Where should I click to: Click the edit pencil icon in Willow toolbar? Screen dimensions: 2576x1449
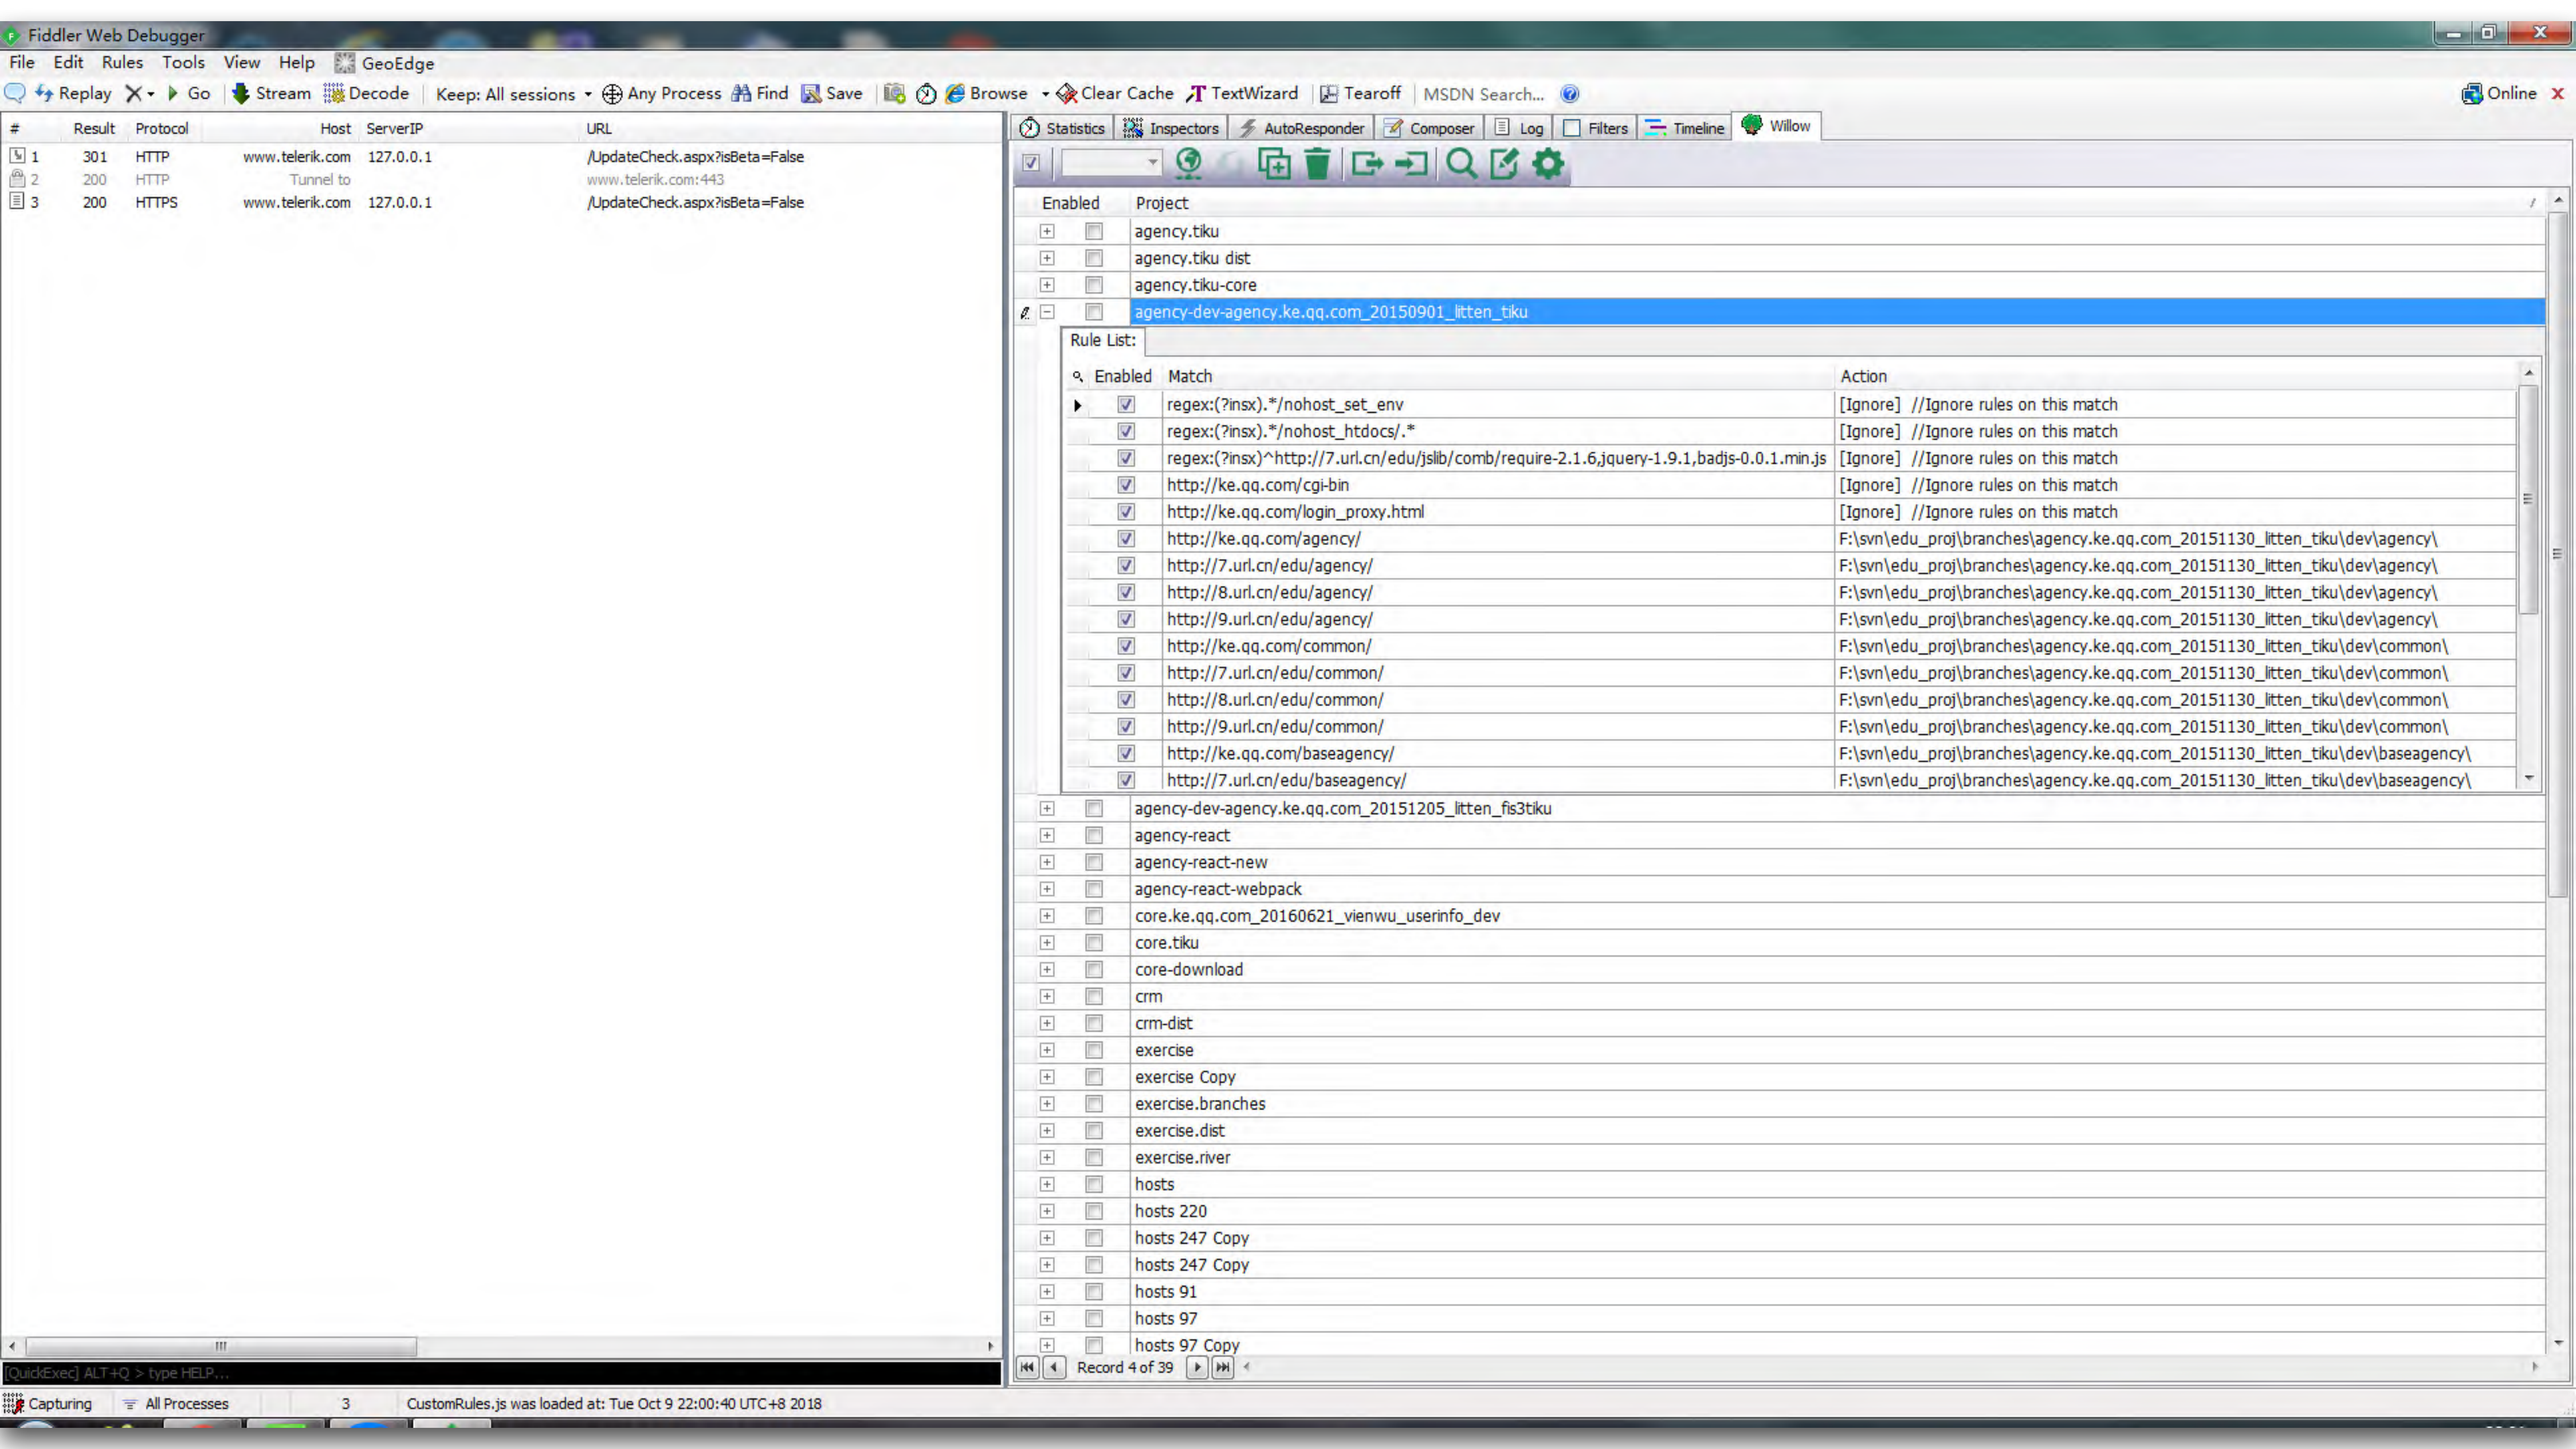(1504, 164)
